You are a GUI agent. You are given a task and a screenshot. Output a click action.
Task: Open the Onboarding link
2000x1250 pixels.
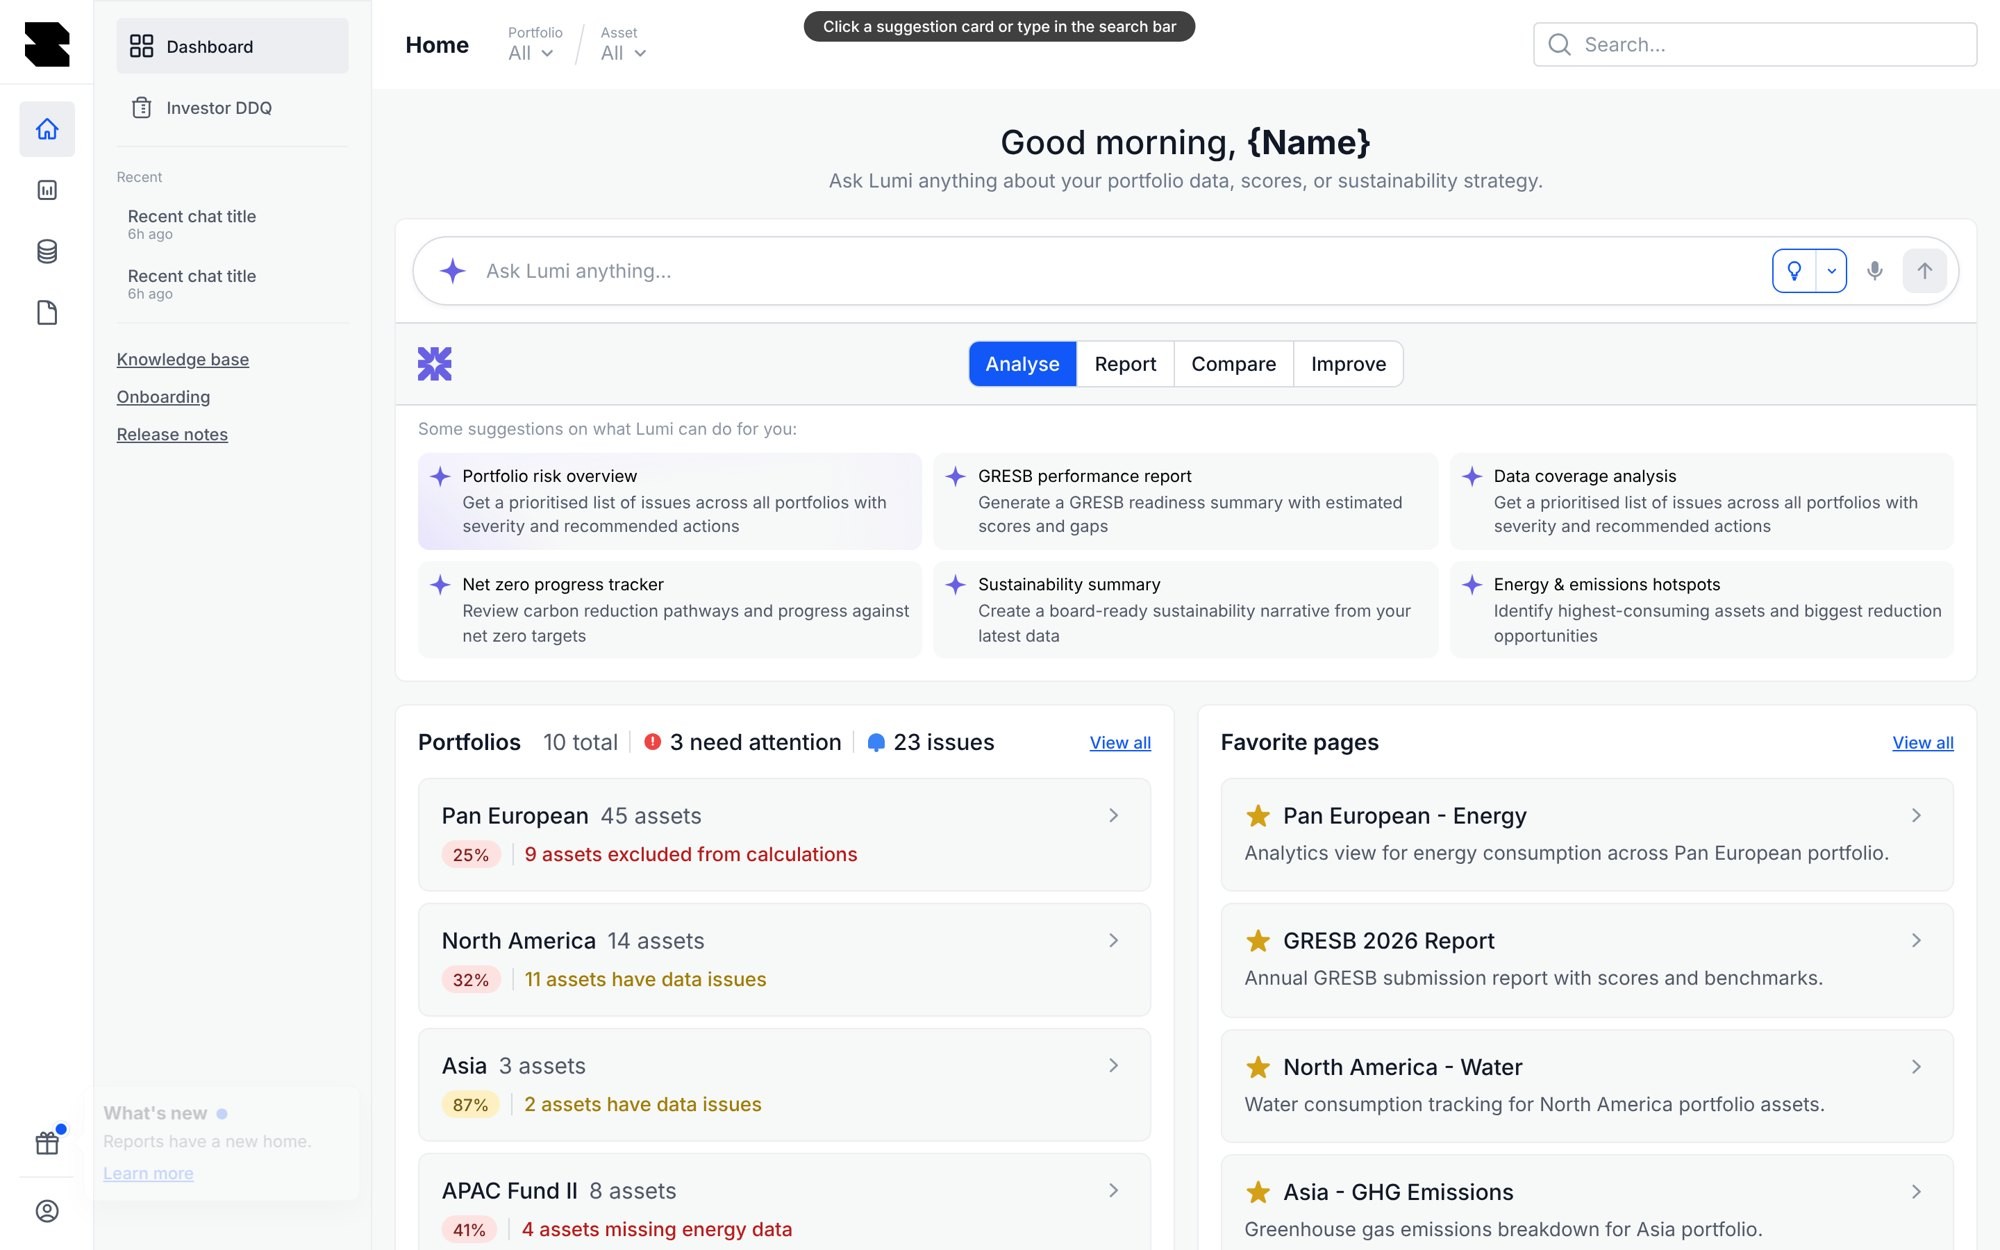point(163,397)
